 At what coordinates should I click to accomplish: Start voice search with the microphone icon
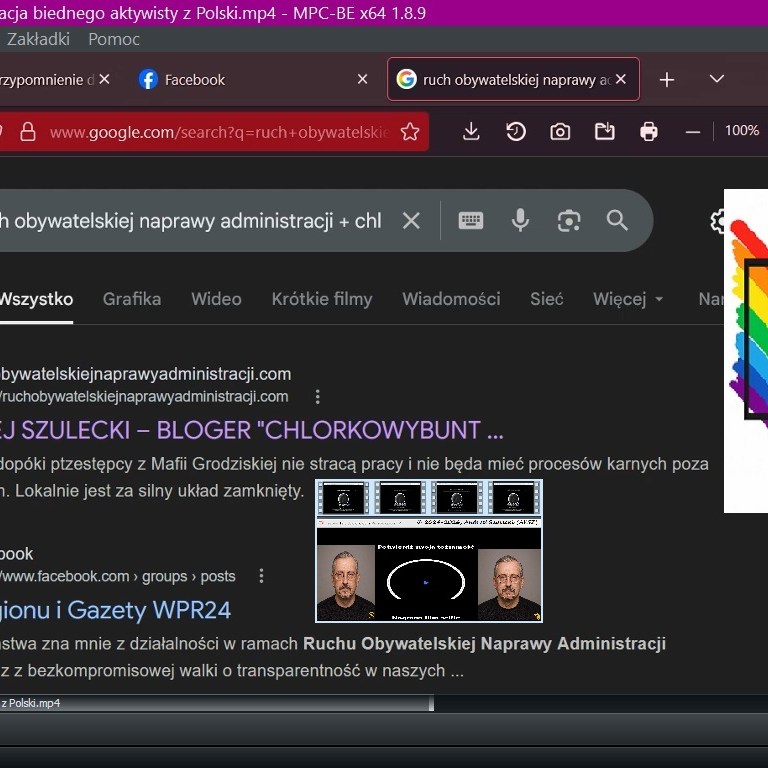click(520, 221)
